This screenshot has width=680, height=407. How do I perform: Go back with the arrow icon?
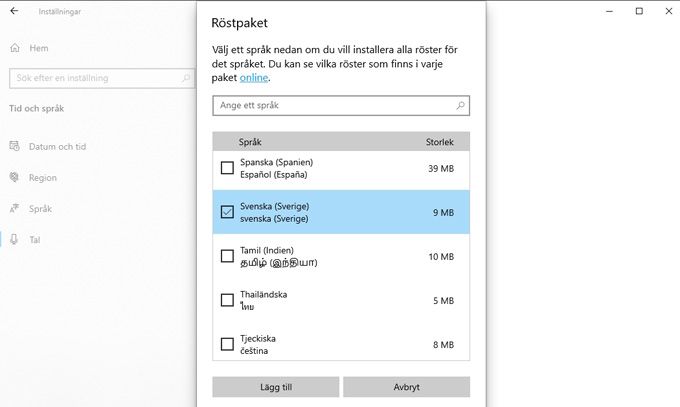pyautogui.click(x=14, y=11)
